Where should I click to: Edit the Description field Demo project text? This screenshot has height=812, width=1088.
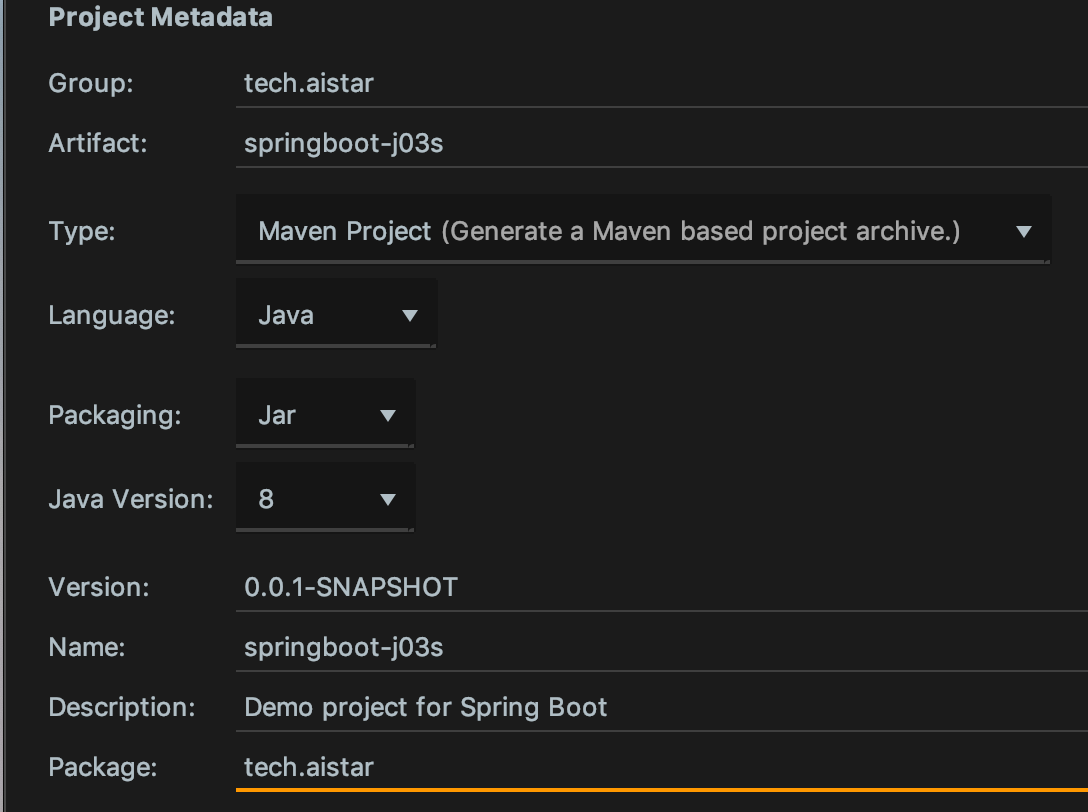pos(662,708)
